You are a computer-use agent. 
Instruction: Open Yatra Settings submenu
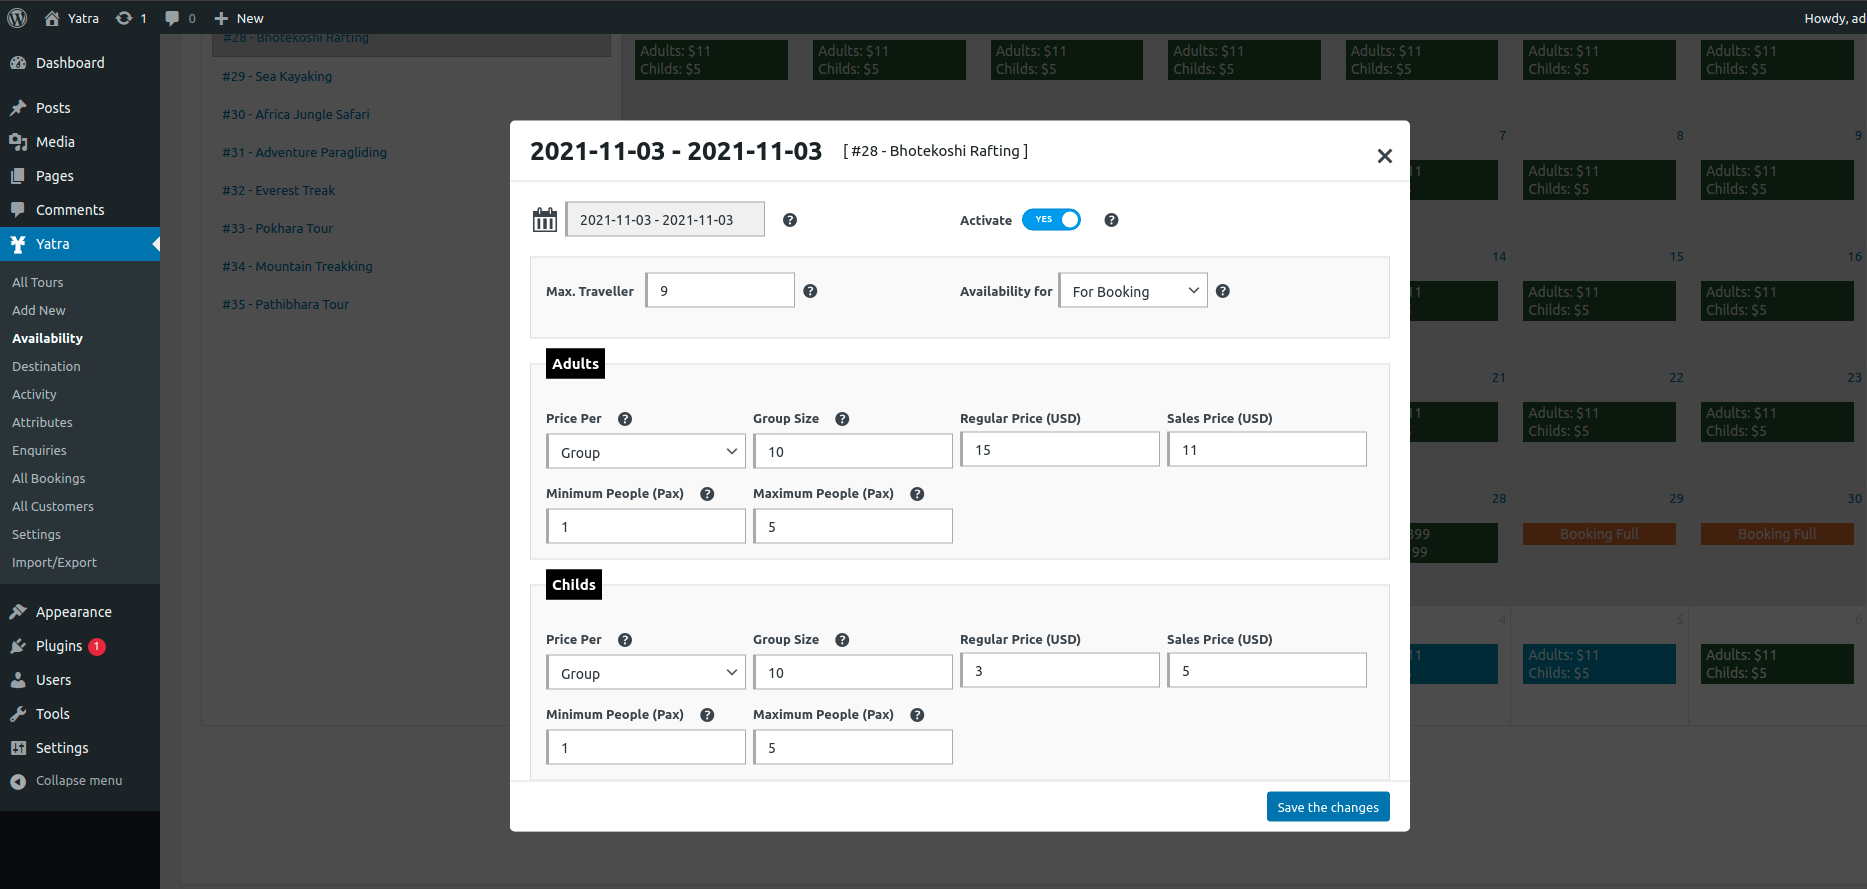click(36, 535)
